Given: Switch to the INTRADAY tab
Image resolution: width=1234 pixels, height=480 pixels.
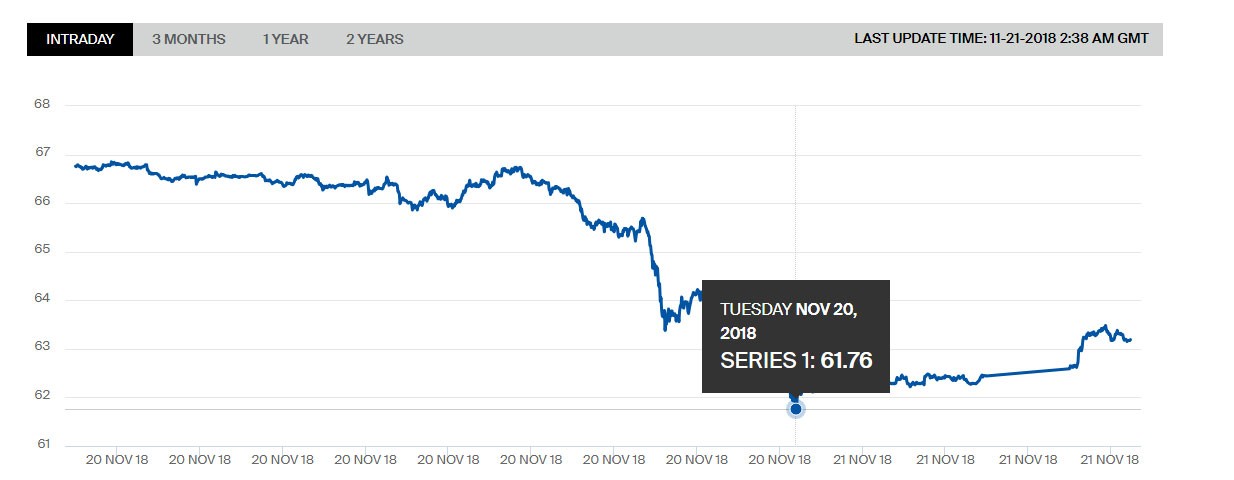Looking at the screenshot, I should pos(80,39).
